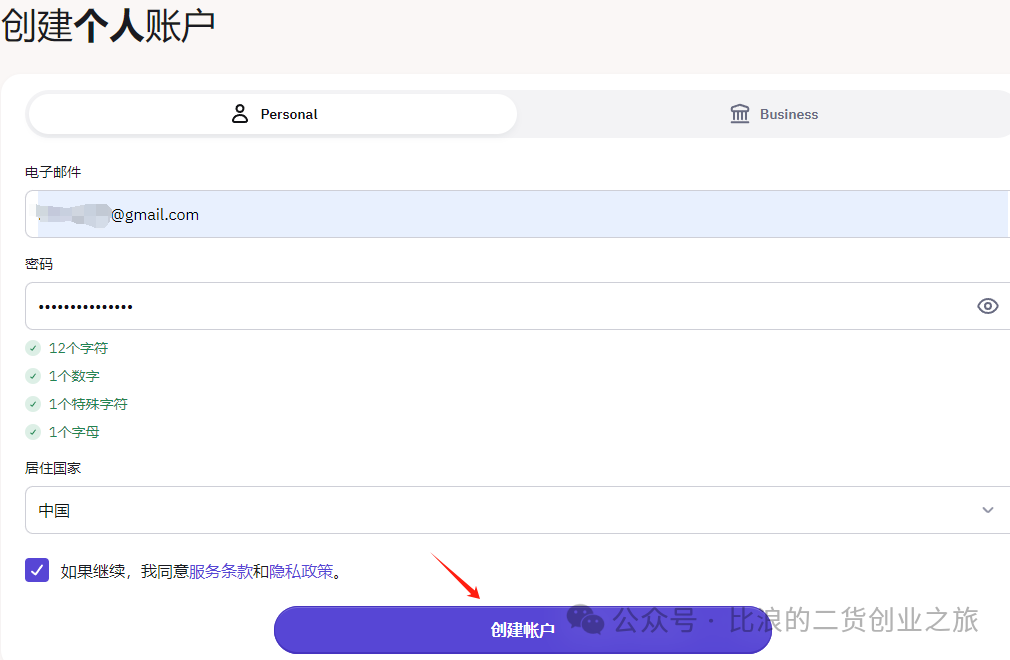Click the bank building icon for Business
This screenshot has width=1010, height=660.
pyautogui.click(x=740, y=114)
